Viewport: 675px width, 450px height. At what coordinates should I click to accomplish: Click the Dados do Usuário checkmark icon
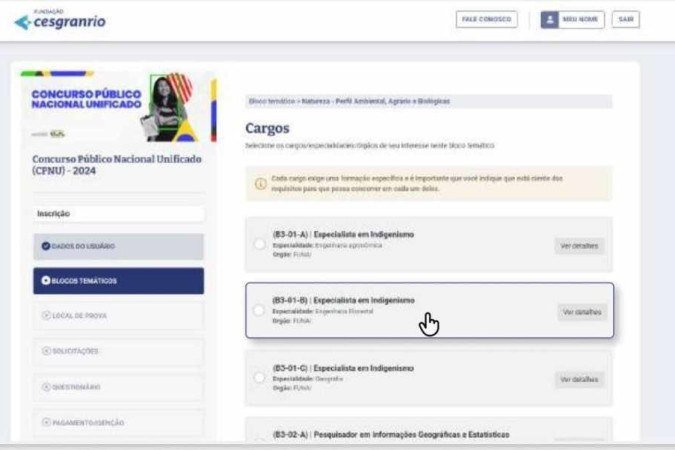pos(46,246)
